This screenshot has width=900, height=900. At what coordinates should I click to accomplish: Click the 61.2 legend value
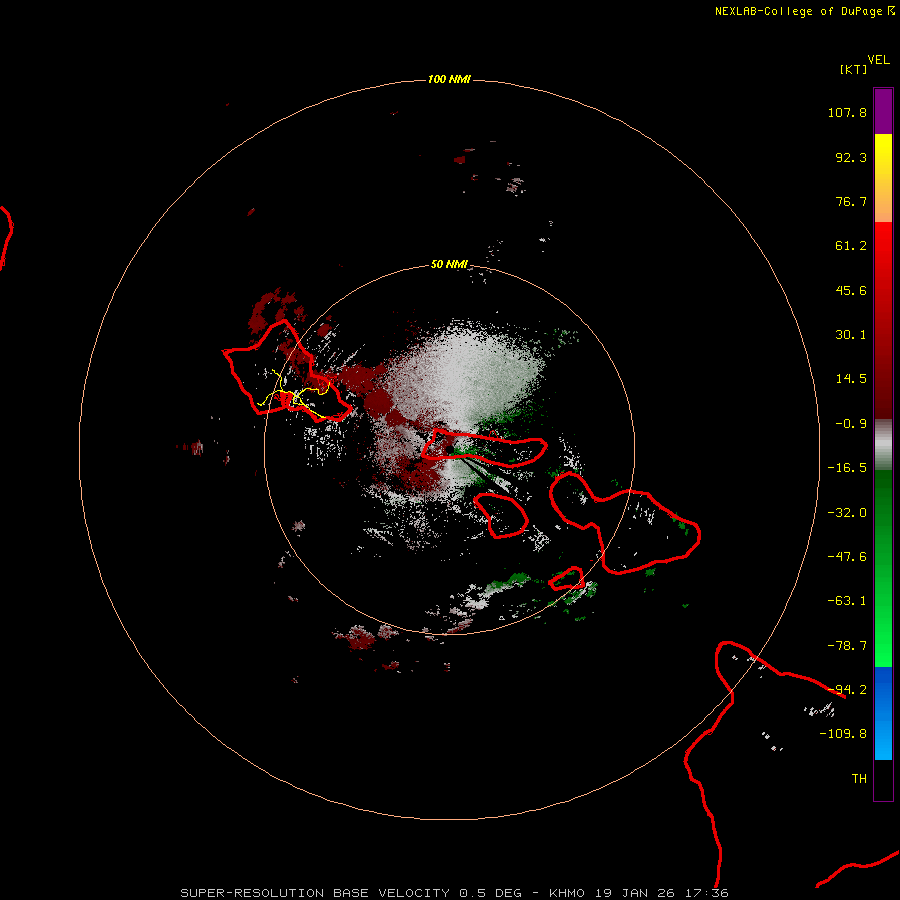click(851, 246)
